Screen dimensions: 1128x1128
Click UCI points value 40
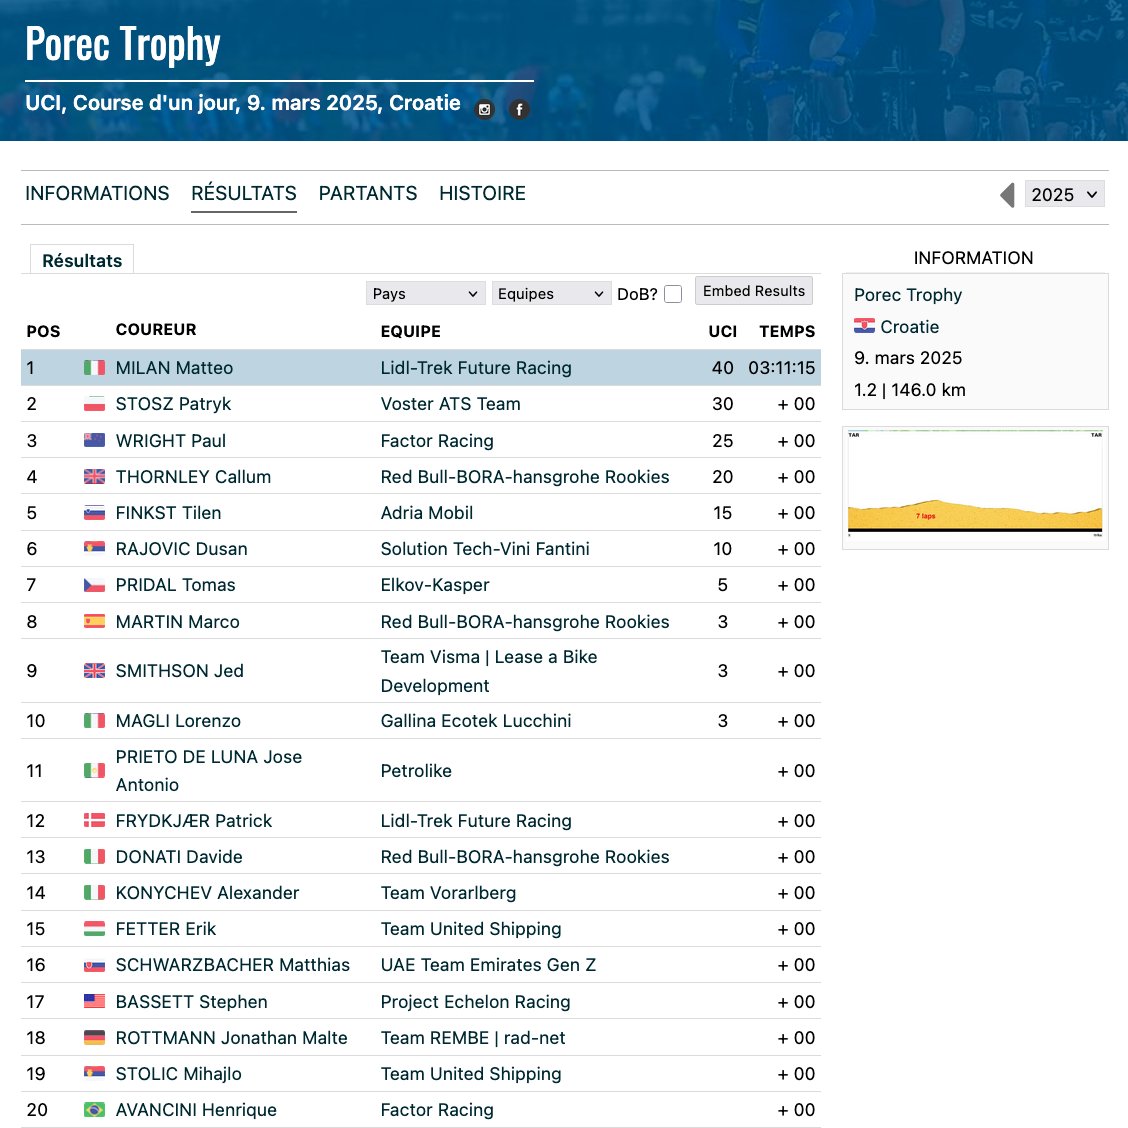pyautogui.click(x=722, y=368)
